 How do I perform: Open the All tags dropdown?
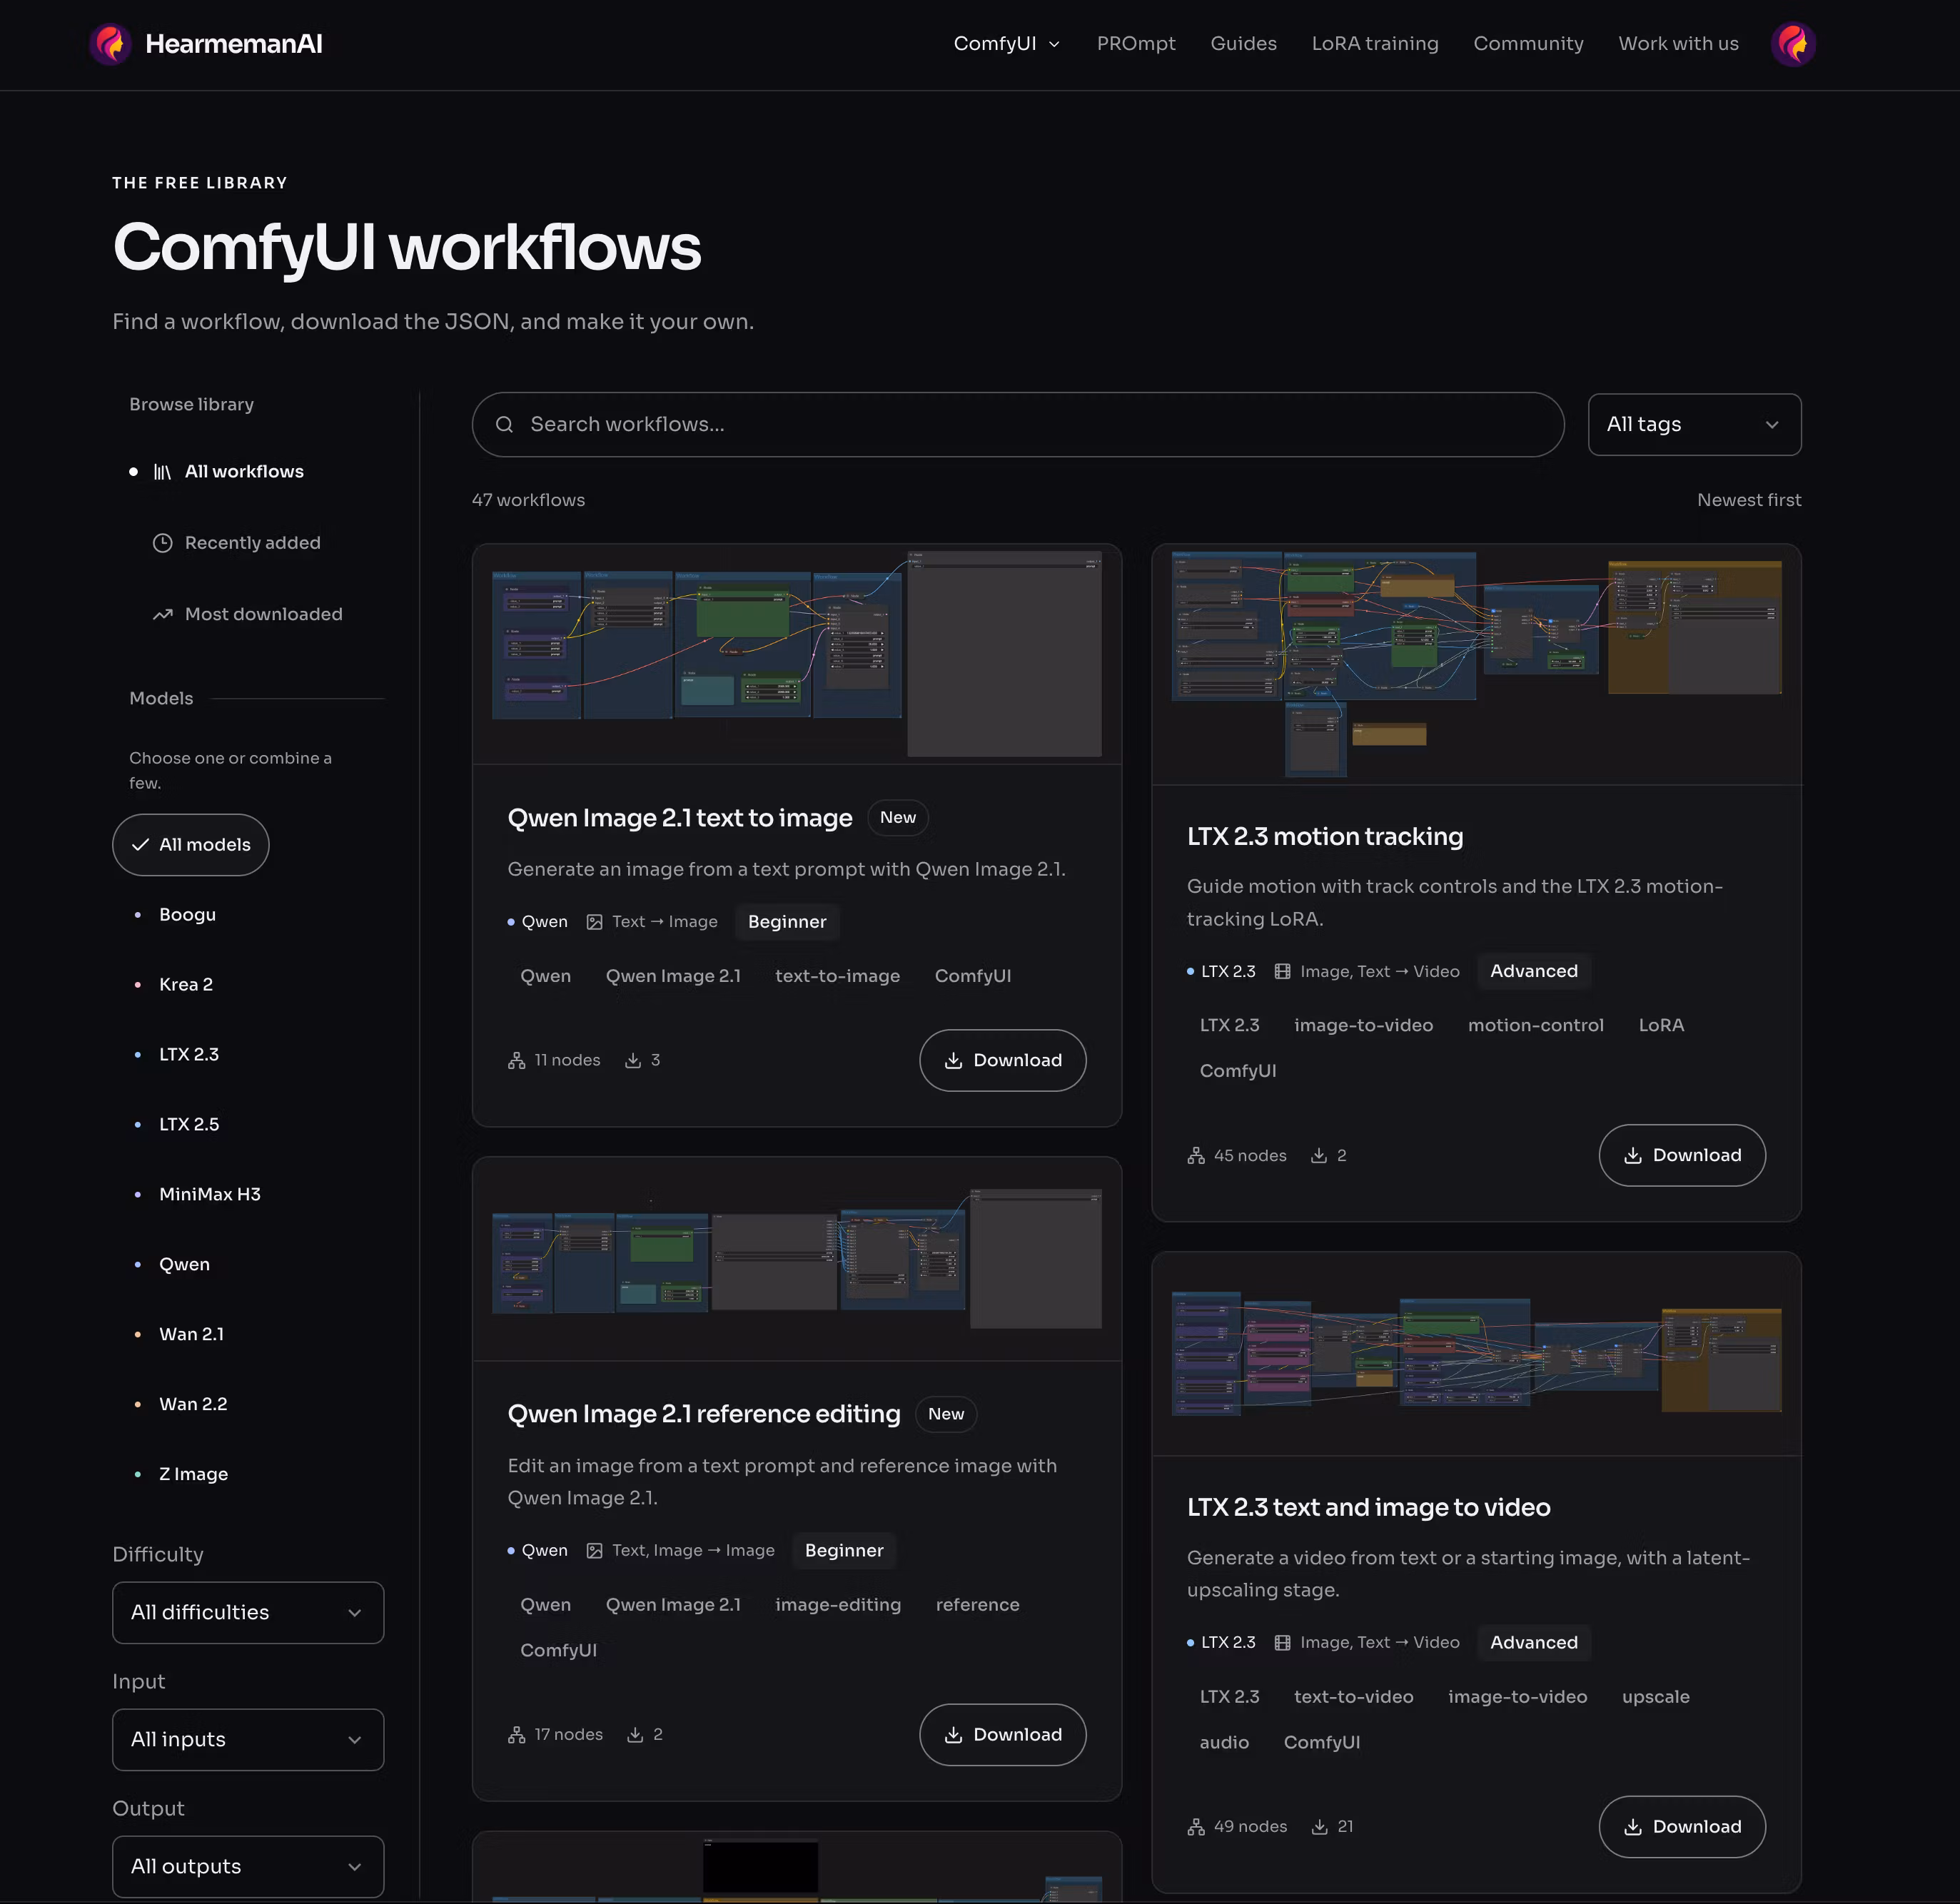tap(1694, 425)
